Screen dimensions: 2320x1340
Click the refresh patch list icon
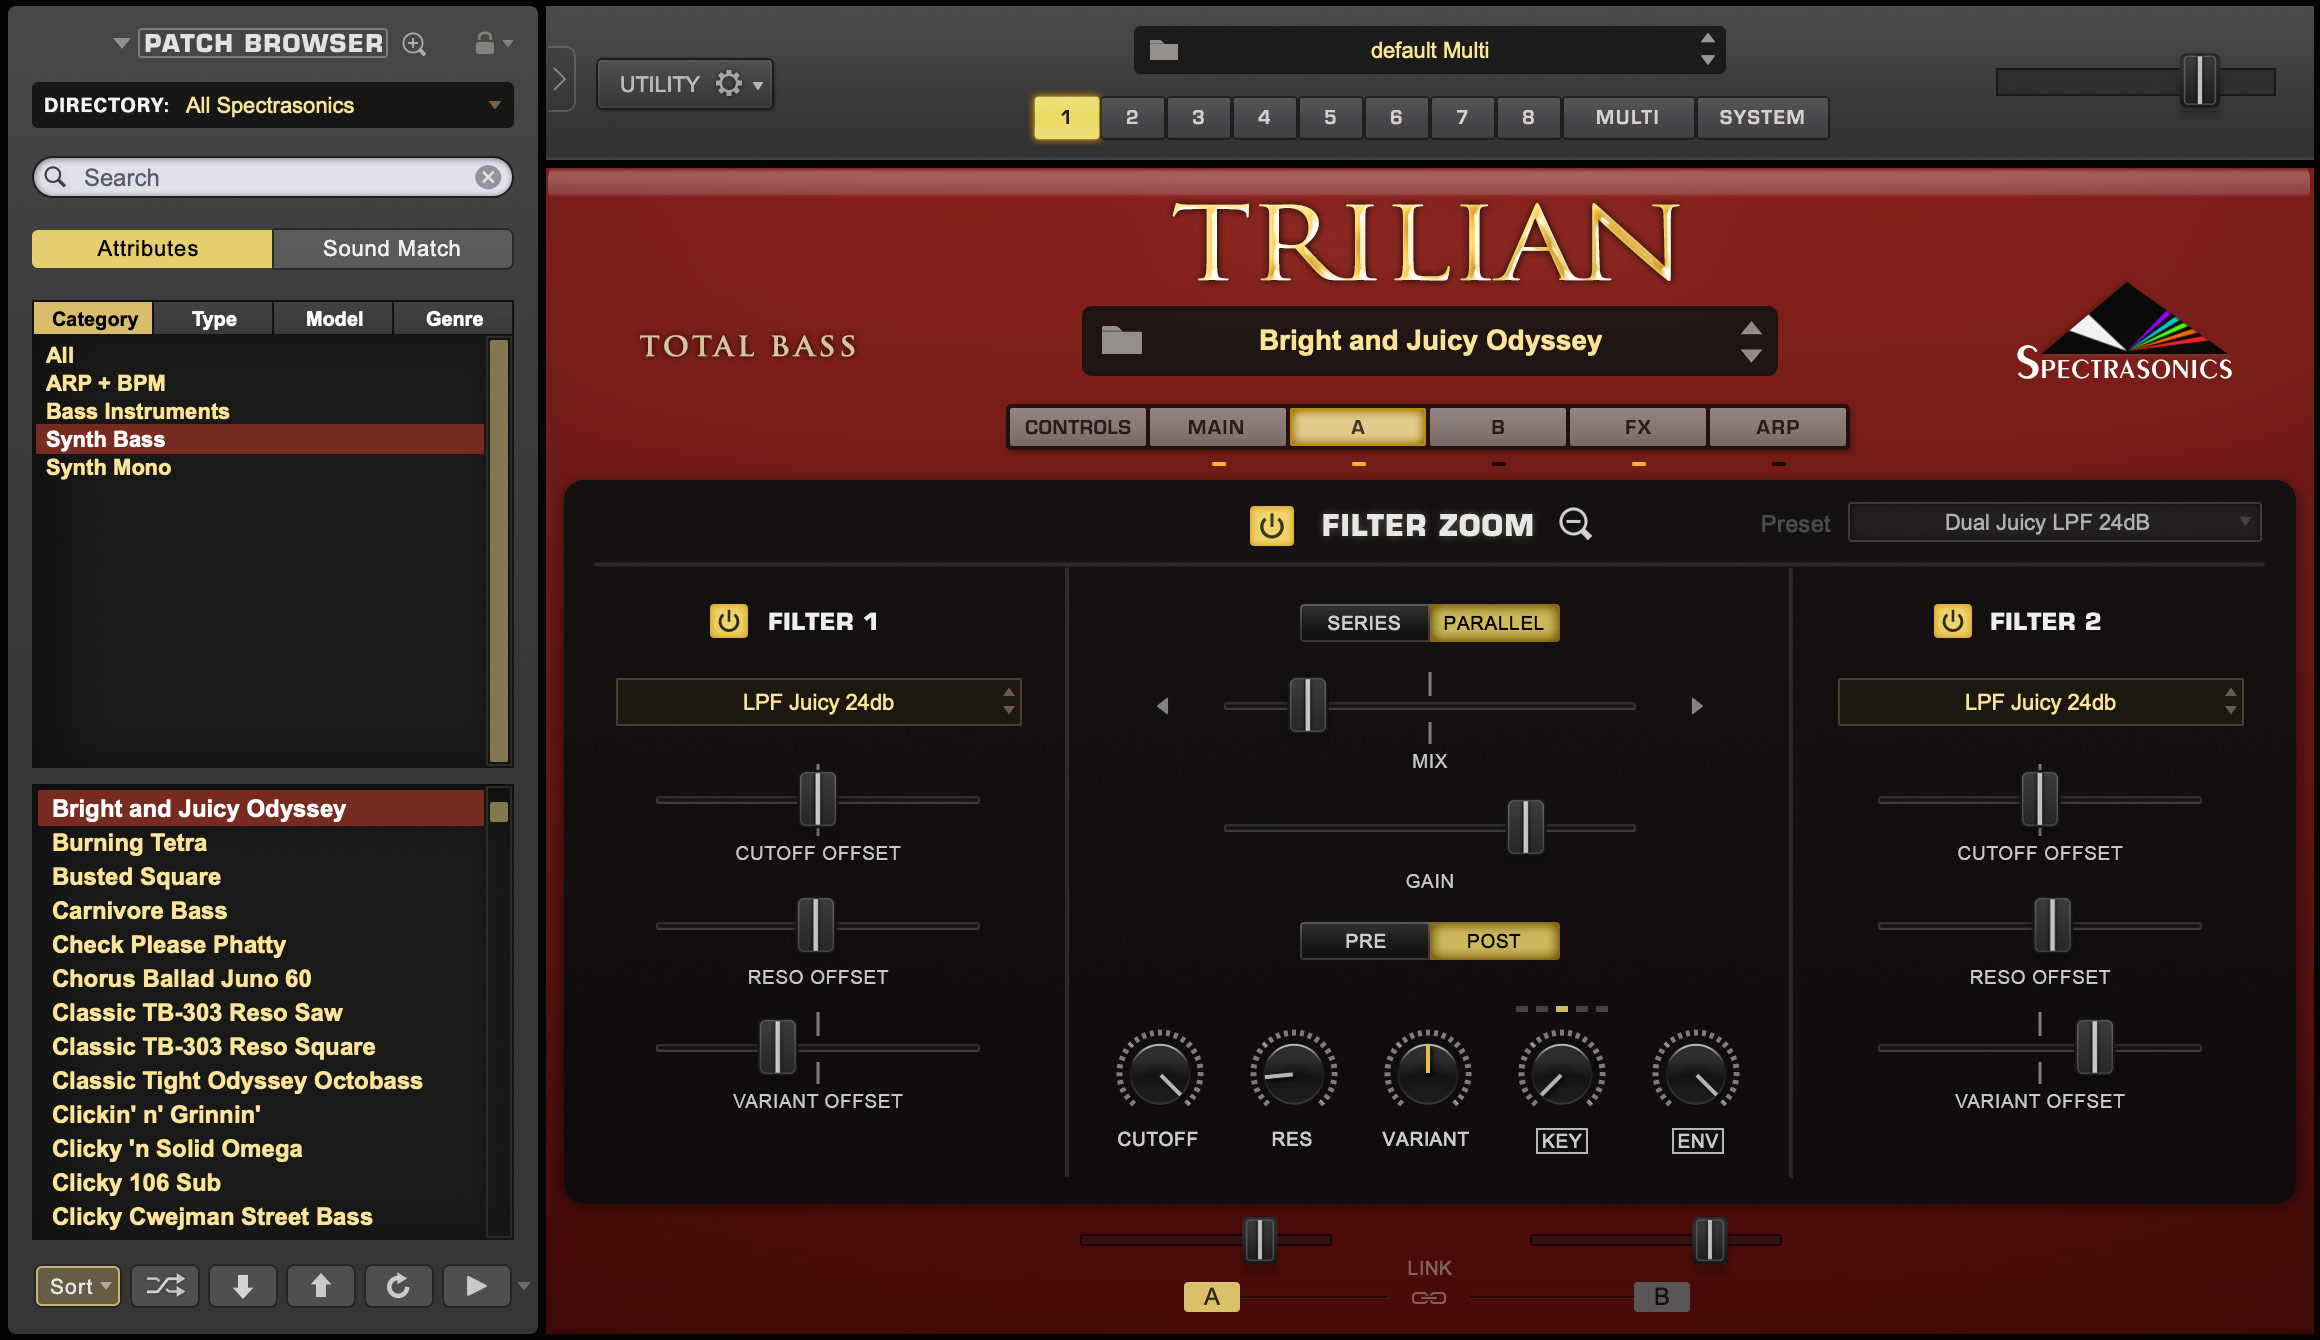398,1285
